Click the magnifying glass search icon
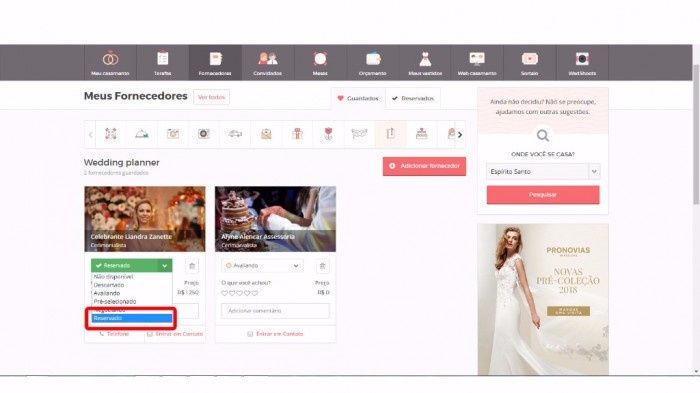Image resolution: width=700 pixels, height=393 pixels. pyautogui.click(x=543, y=135)
